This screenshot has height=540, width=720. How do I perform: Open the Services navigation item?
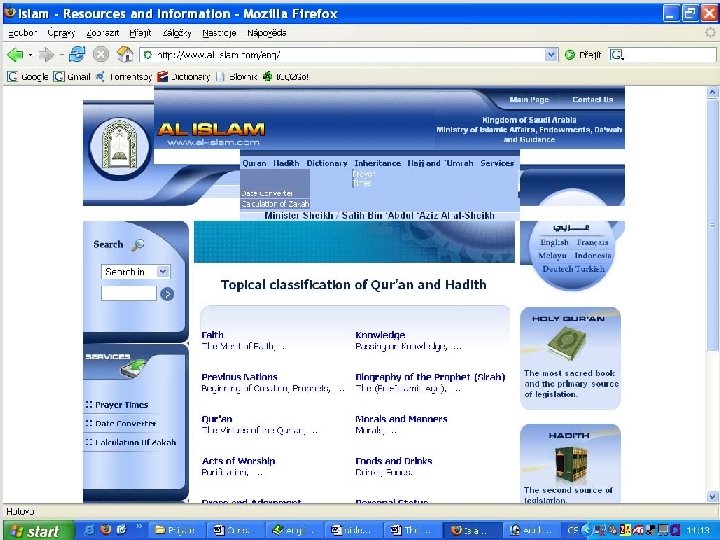tap(497, 163)
